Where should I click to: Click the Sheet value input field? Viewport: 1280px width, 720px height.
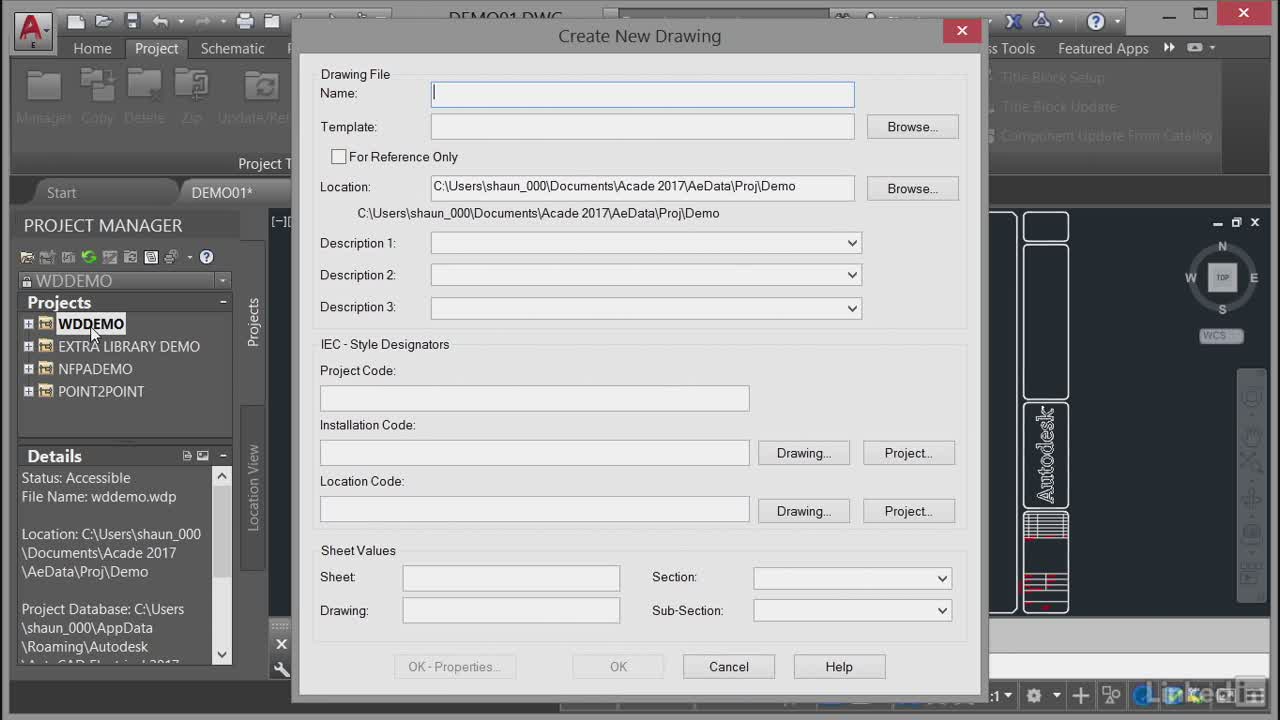click(x=511, y=578)
